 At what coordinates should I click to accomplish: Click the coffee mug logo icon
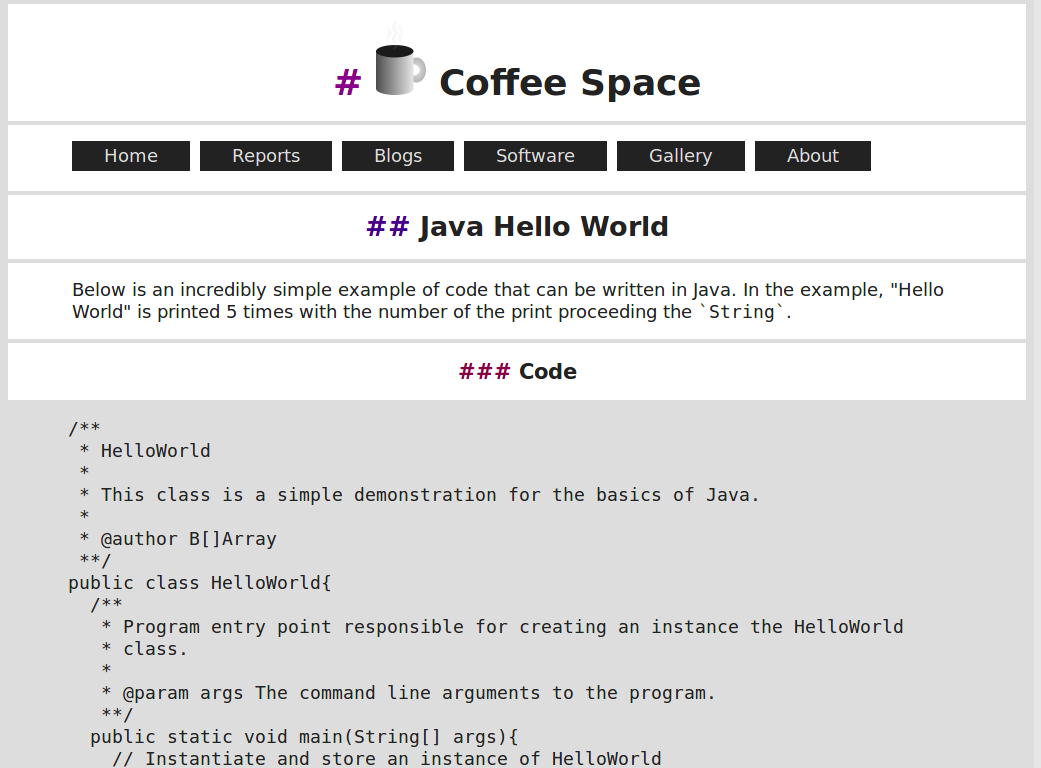click(x=400, y=61)
